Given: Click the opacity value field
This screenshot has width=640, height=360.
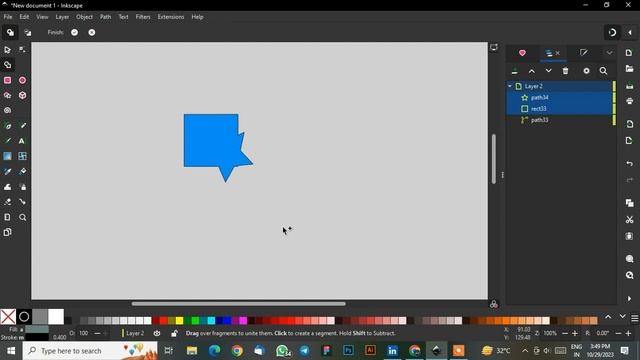Looking at the screenshot, I should click(x=85, y=333).
